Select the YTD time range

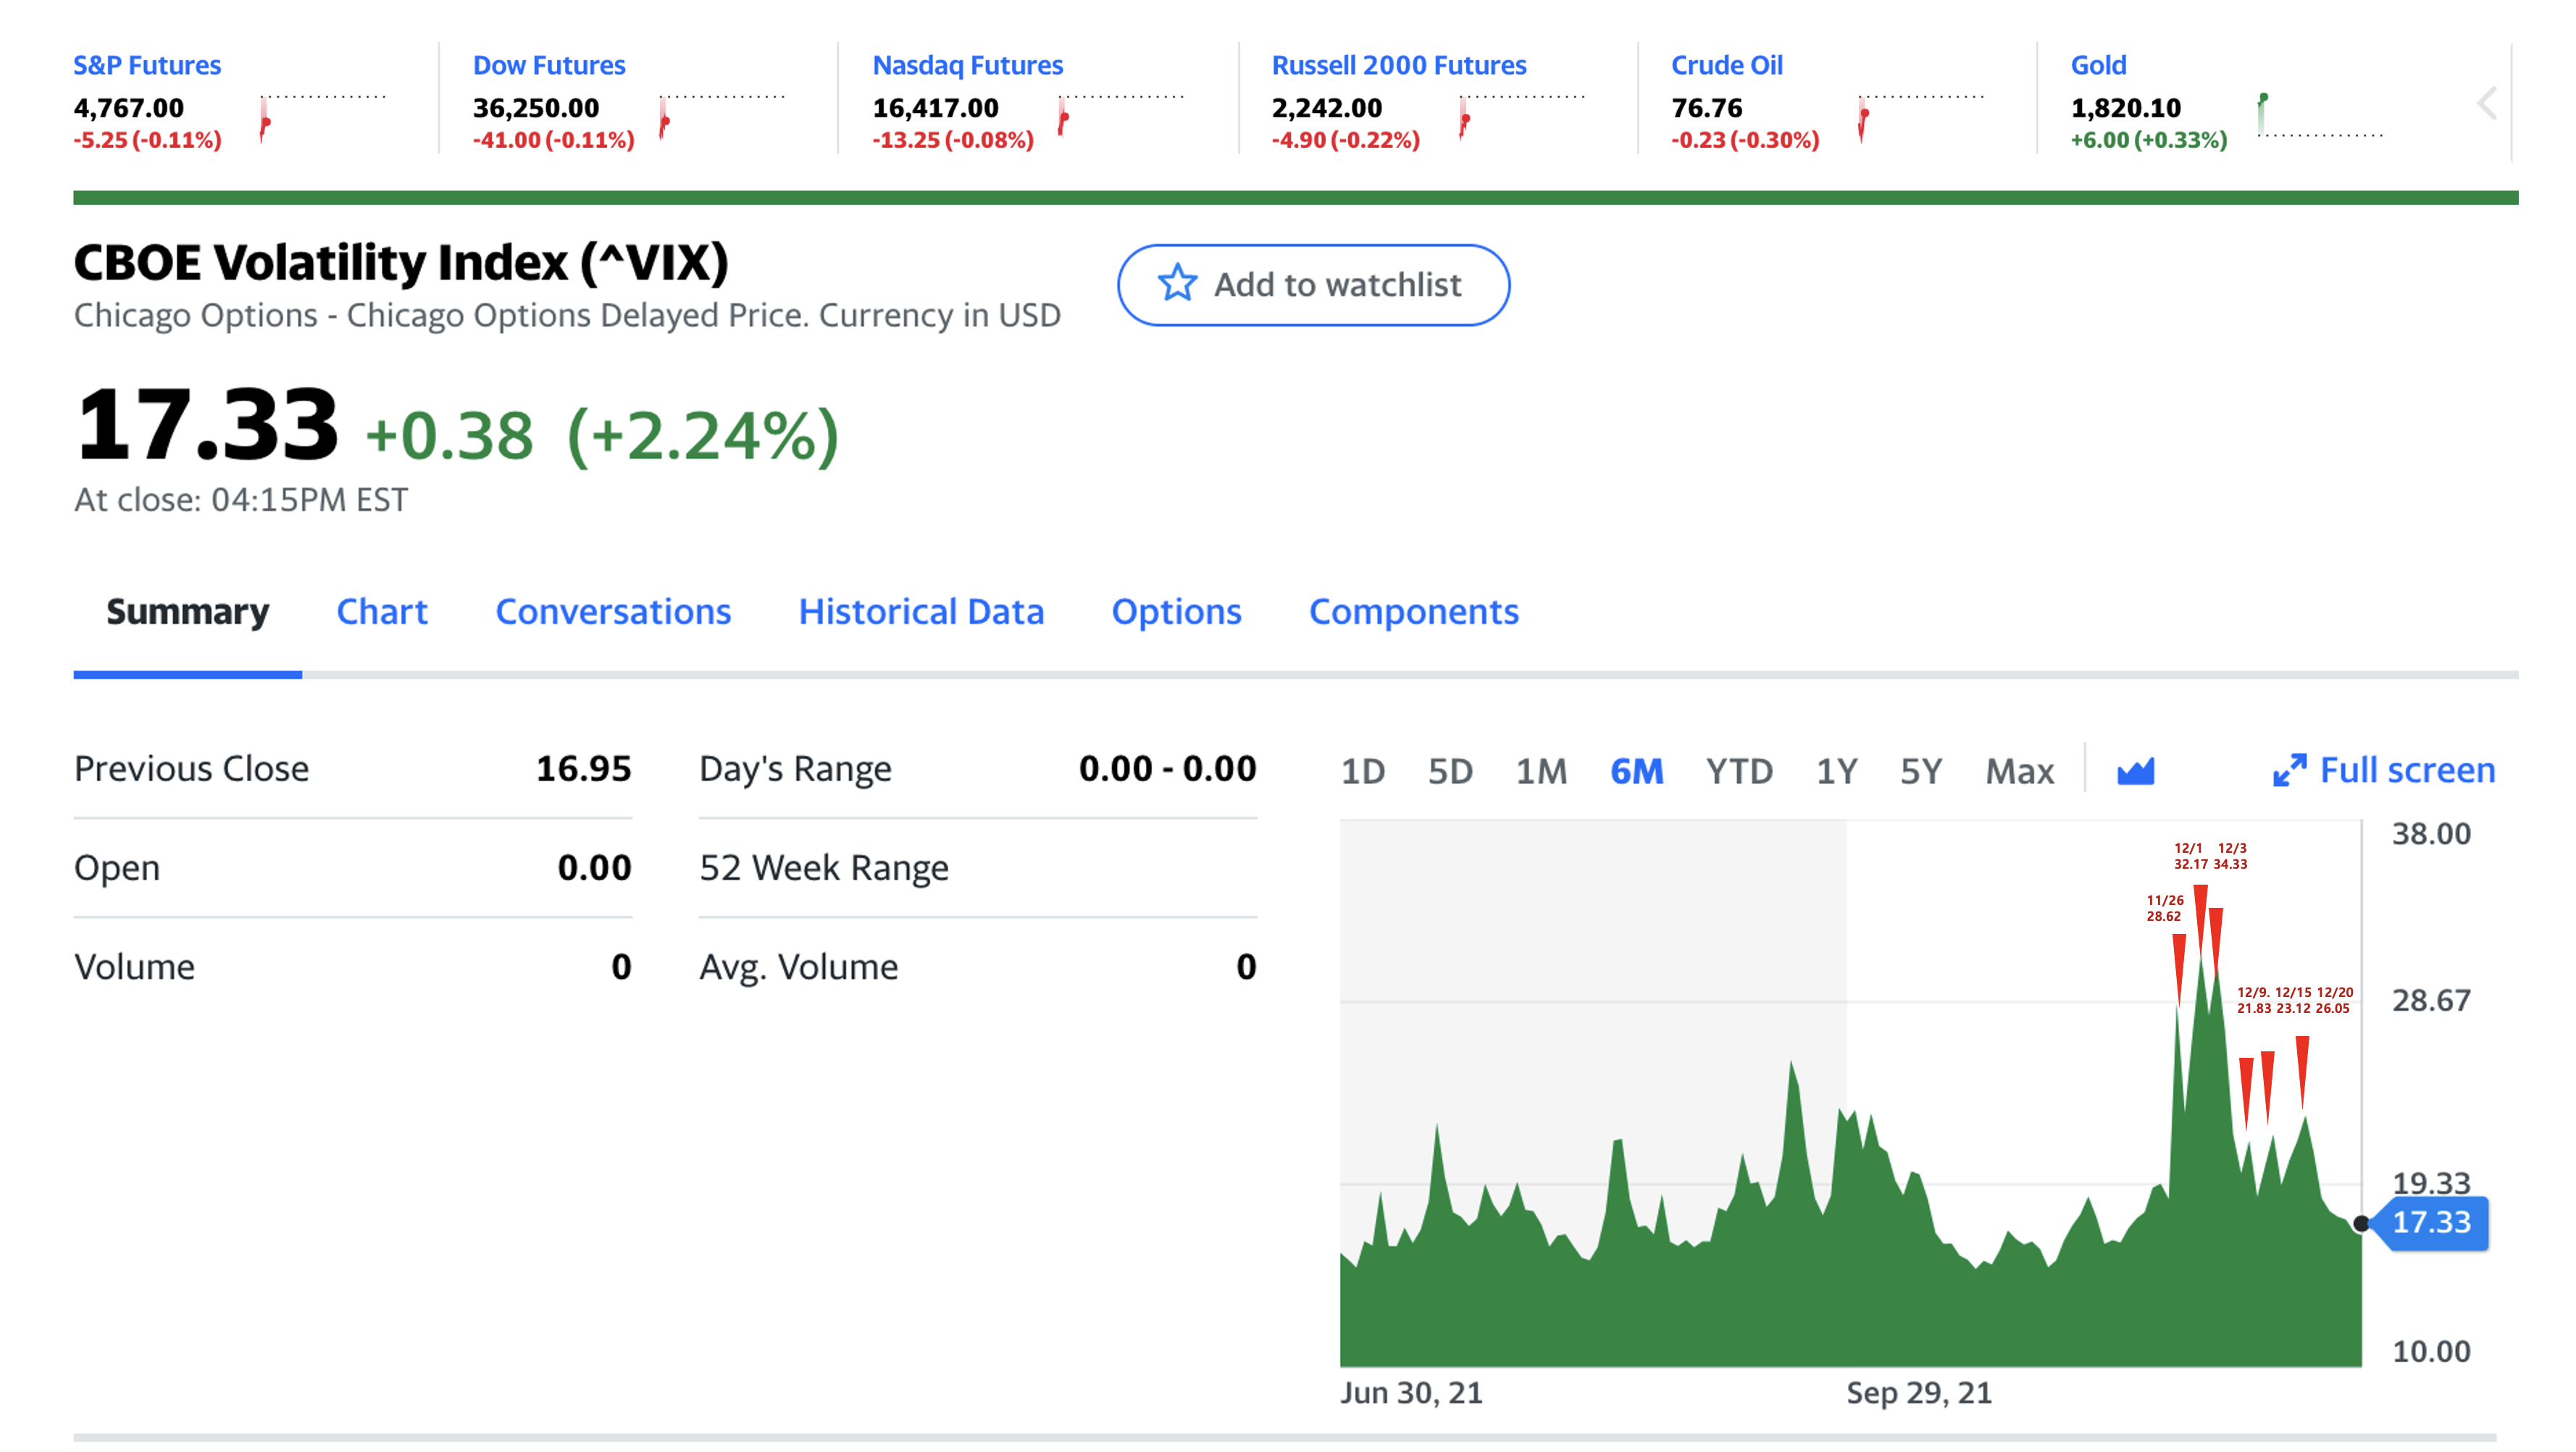tap(1739, 771)
